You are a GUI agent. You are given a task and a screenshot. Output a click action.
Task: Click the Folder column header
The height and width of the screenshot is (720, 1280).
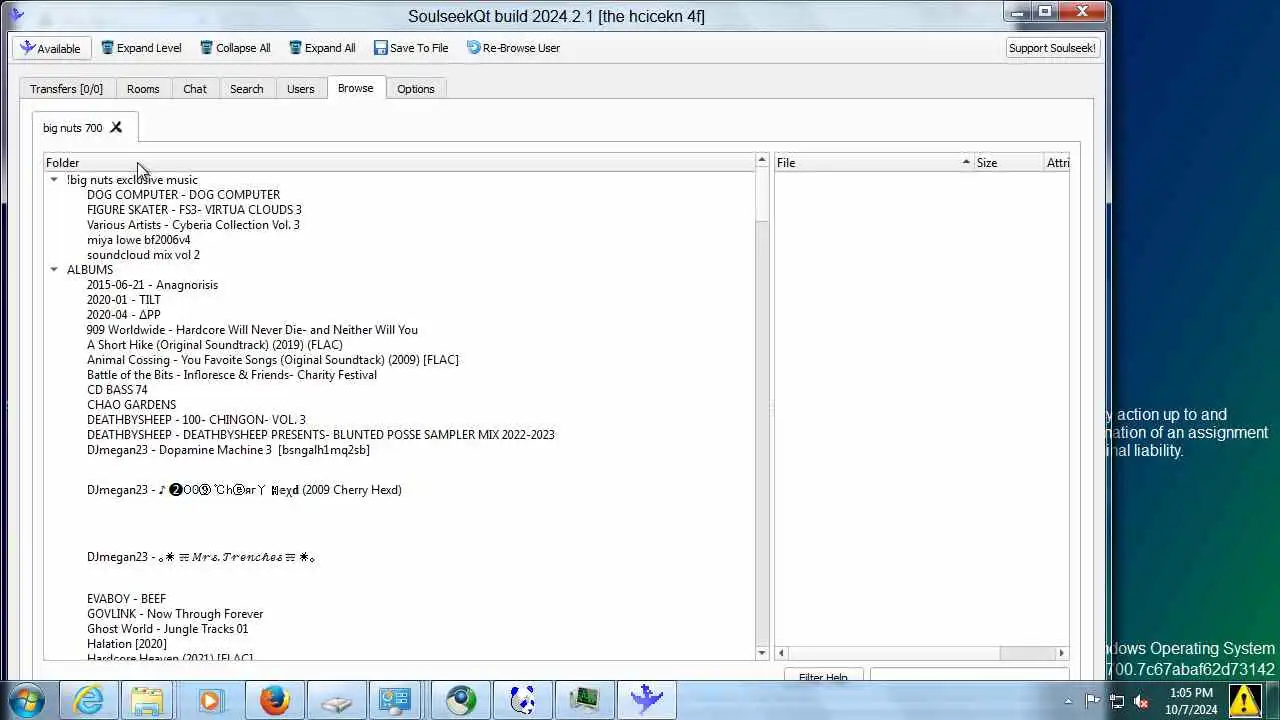pos(399,163)
